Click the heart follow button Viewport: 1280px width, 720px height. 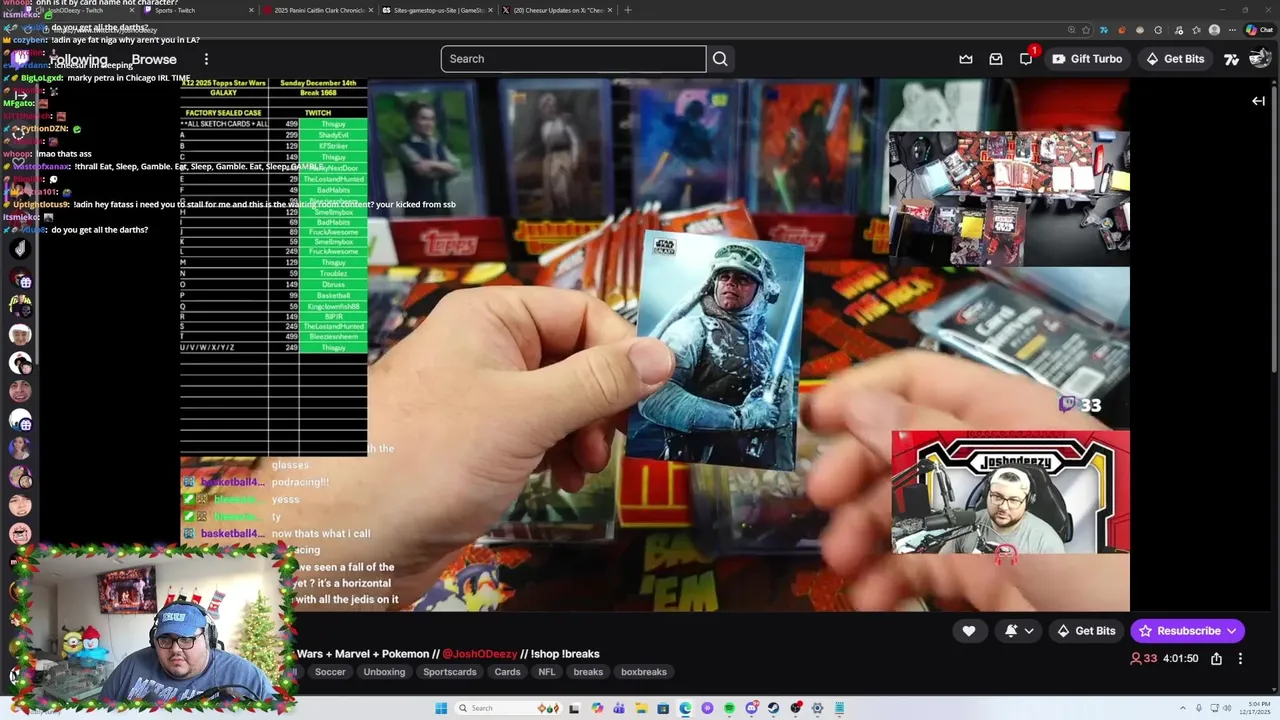[969, 631]
